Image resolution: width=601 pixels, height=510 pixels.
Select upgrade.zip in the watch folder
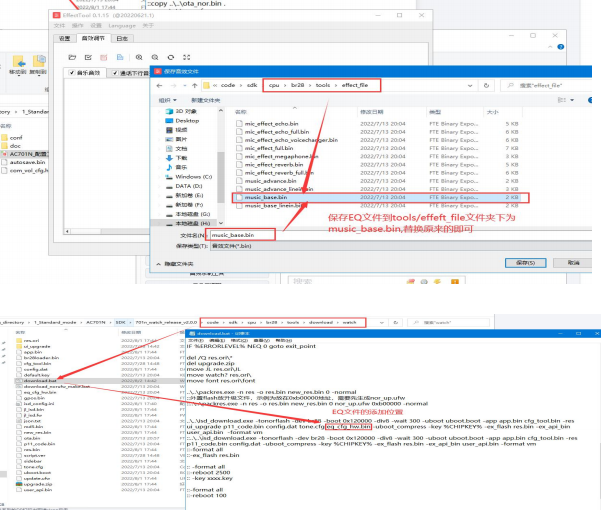38,484
